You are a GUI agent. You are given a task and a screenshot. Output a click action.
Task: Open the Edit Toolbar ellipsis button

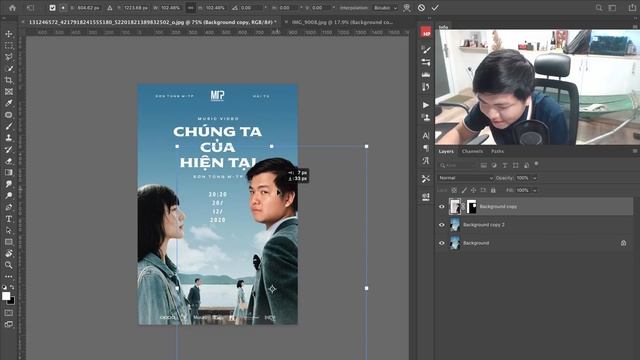click(9, 276)
